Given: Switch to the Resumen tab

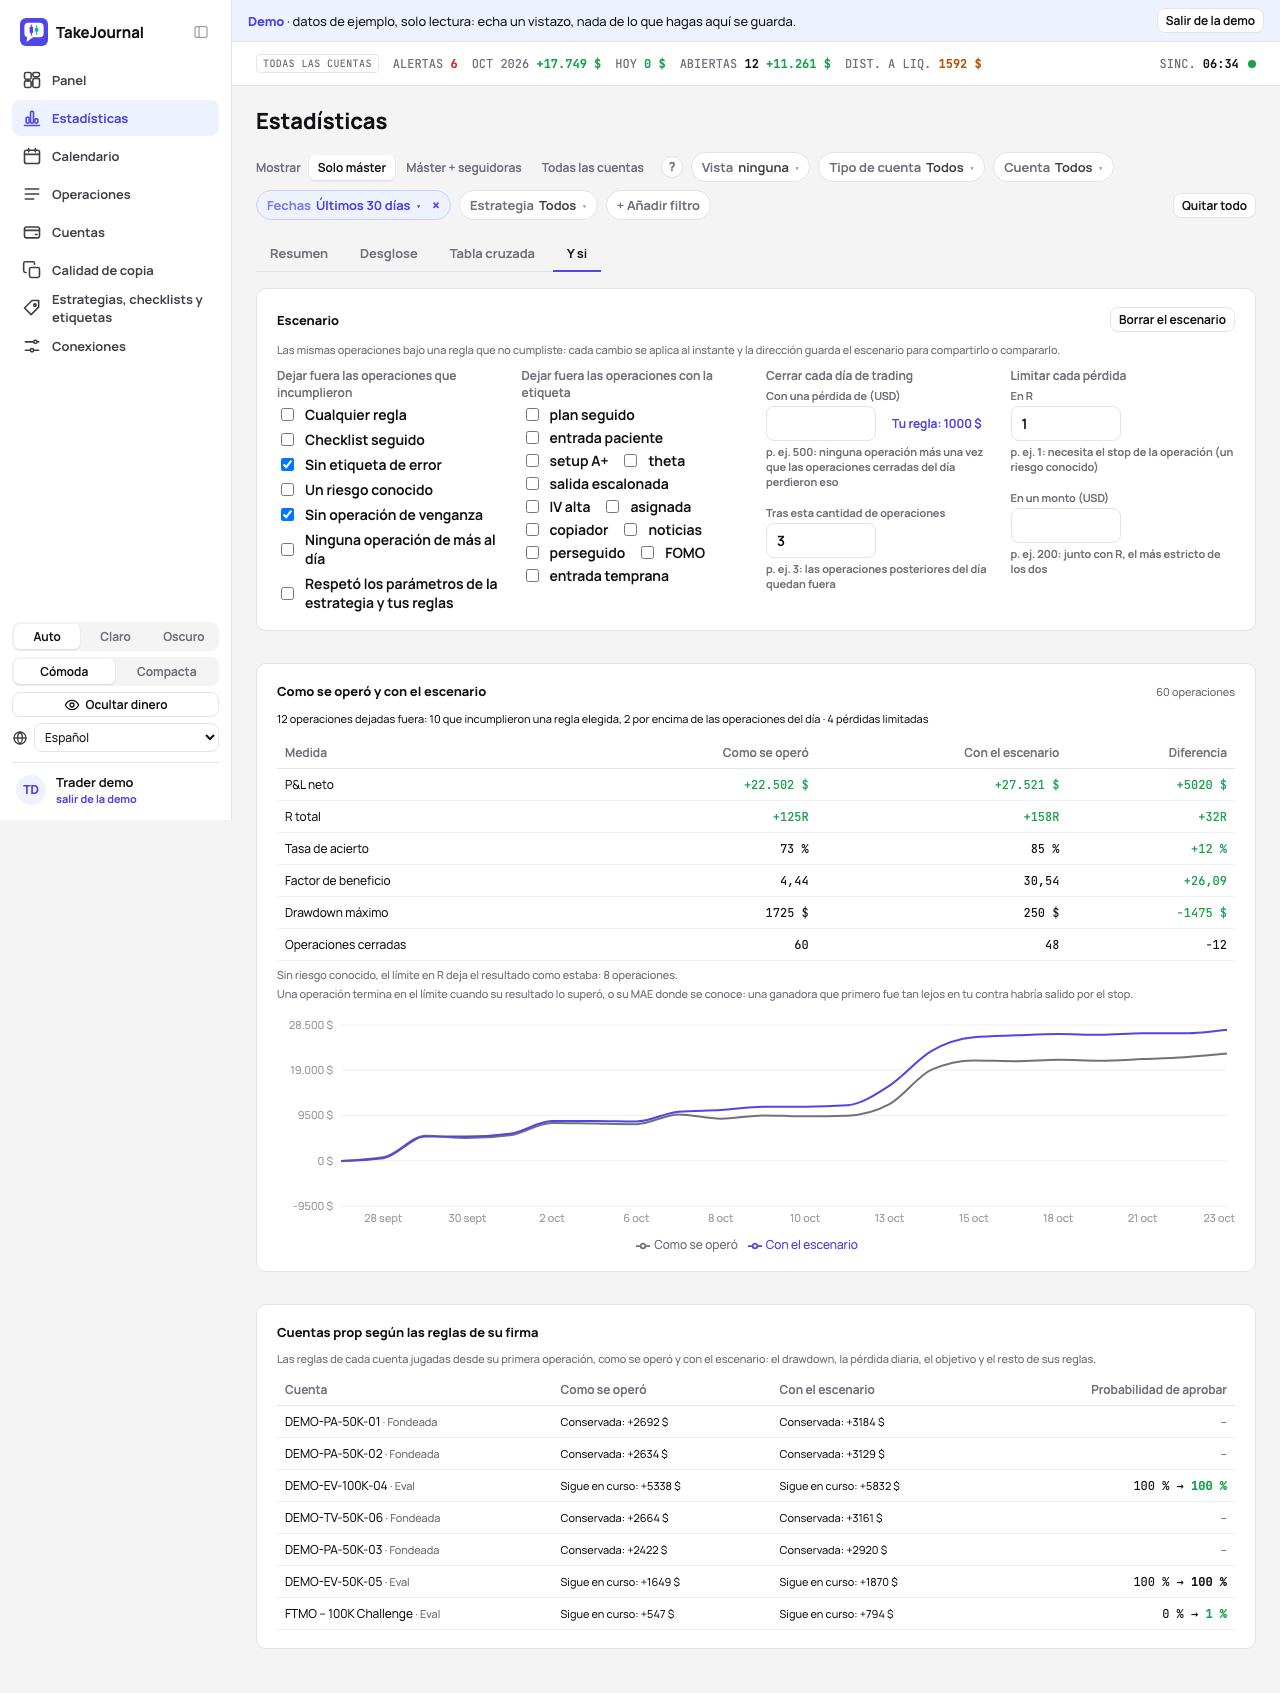Looking at the screenshot, I should point(299,253).
